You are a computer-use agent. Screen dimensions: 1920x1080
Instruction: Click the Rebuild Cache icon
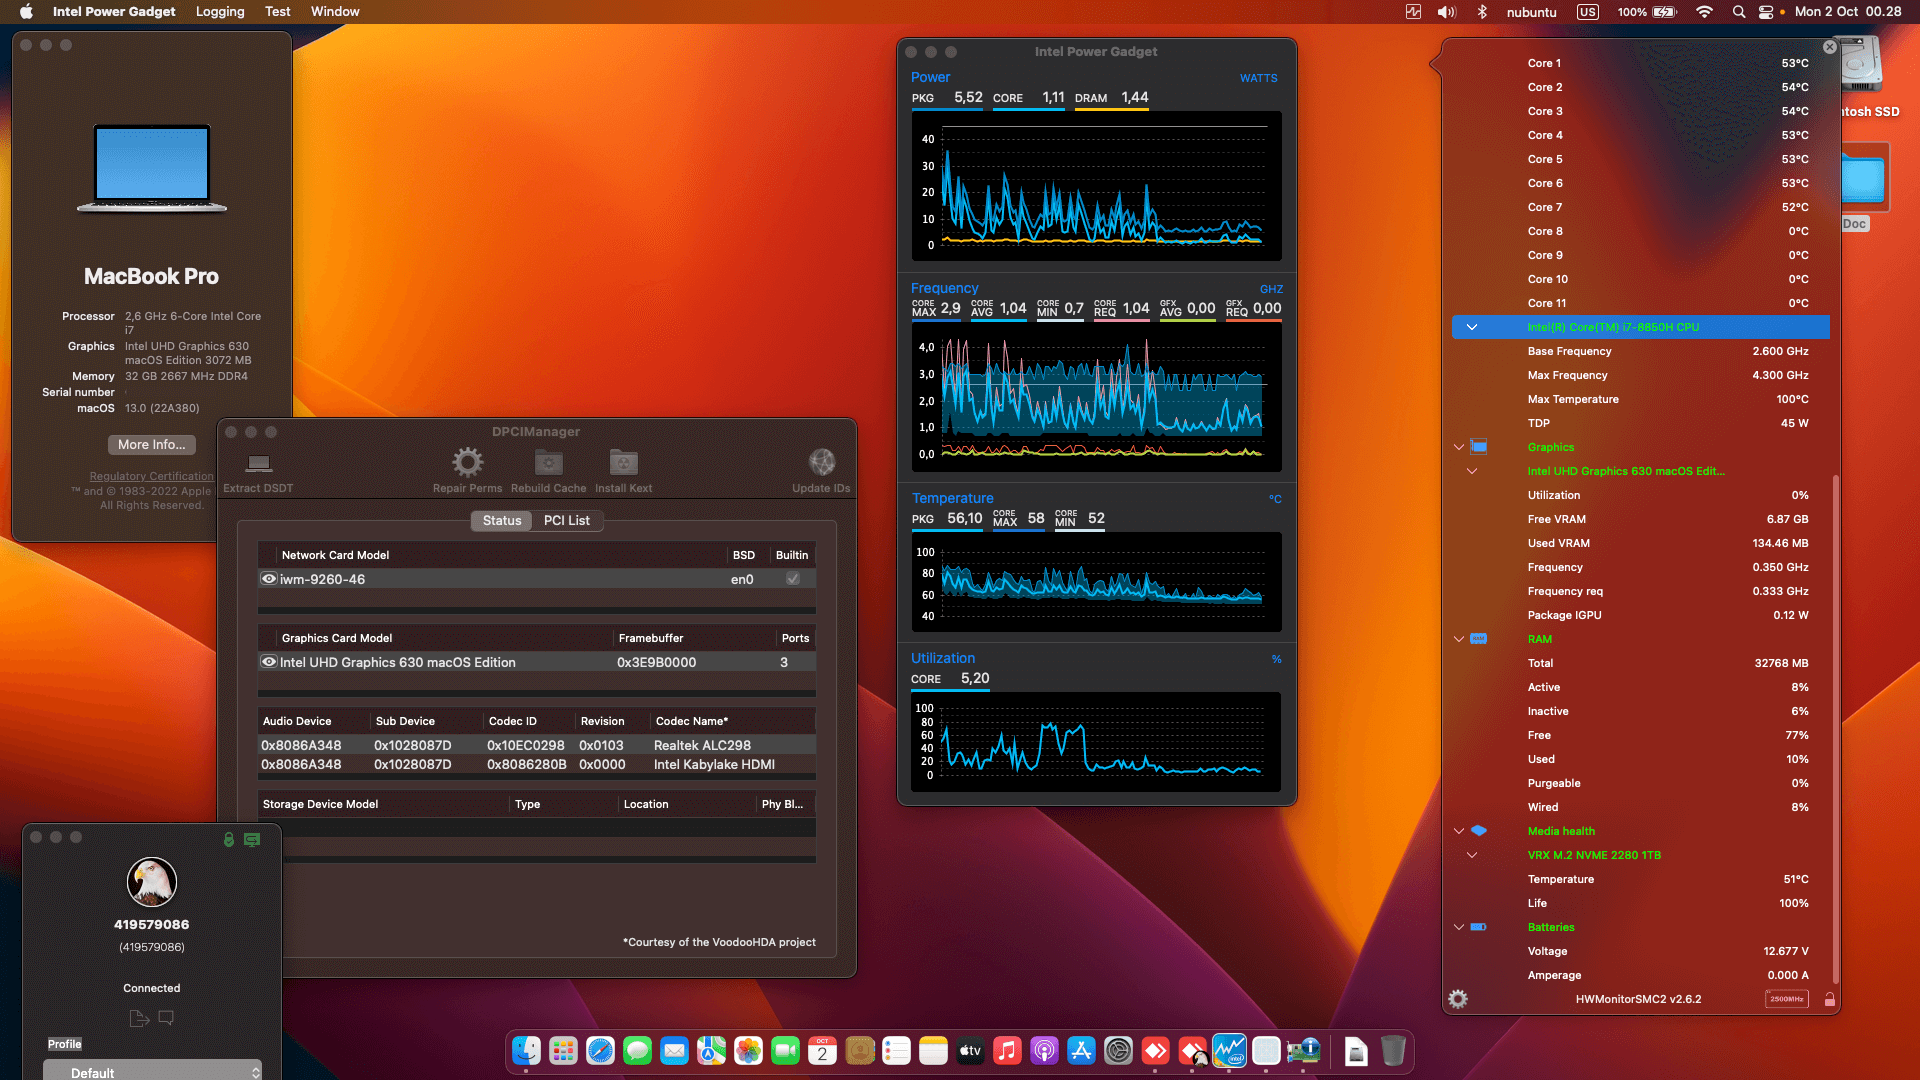click(x=547, y=466)
